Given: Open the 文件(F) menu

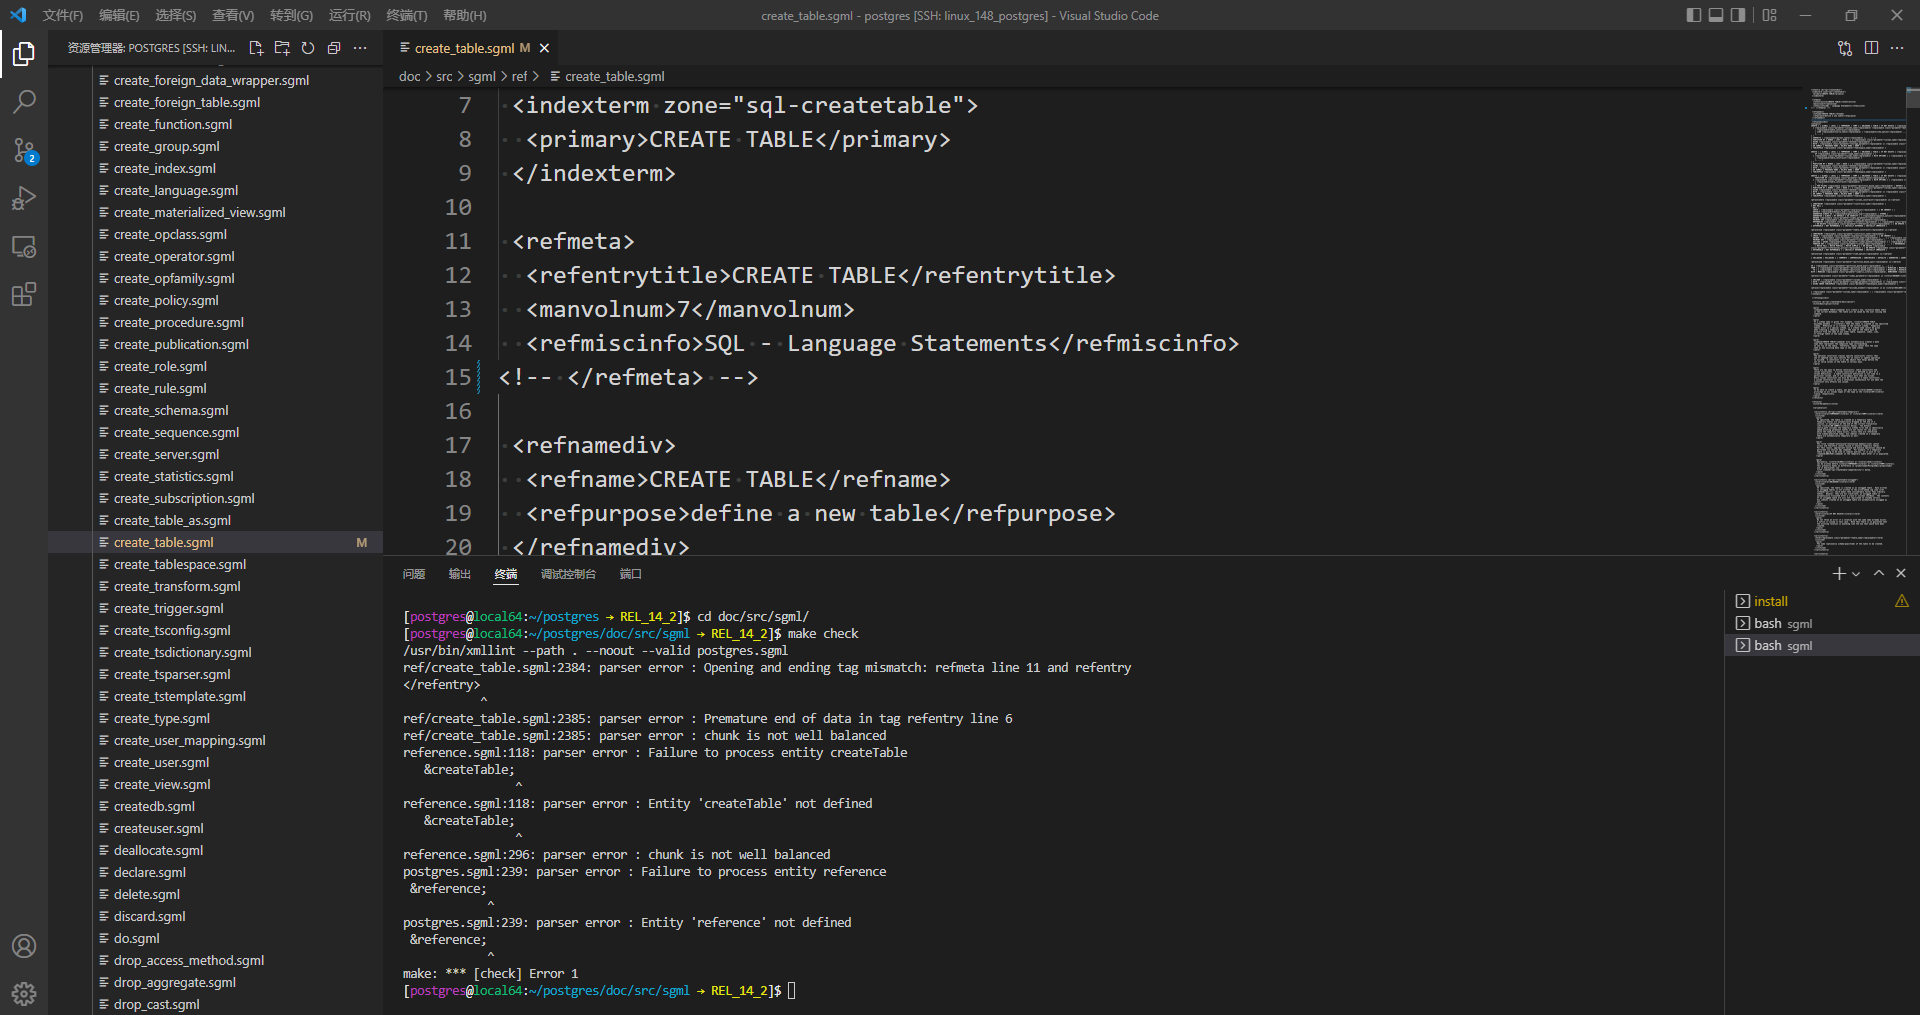Looking at the screenshot, I should tap(63, 15).
